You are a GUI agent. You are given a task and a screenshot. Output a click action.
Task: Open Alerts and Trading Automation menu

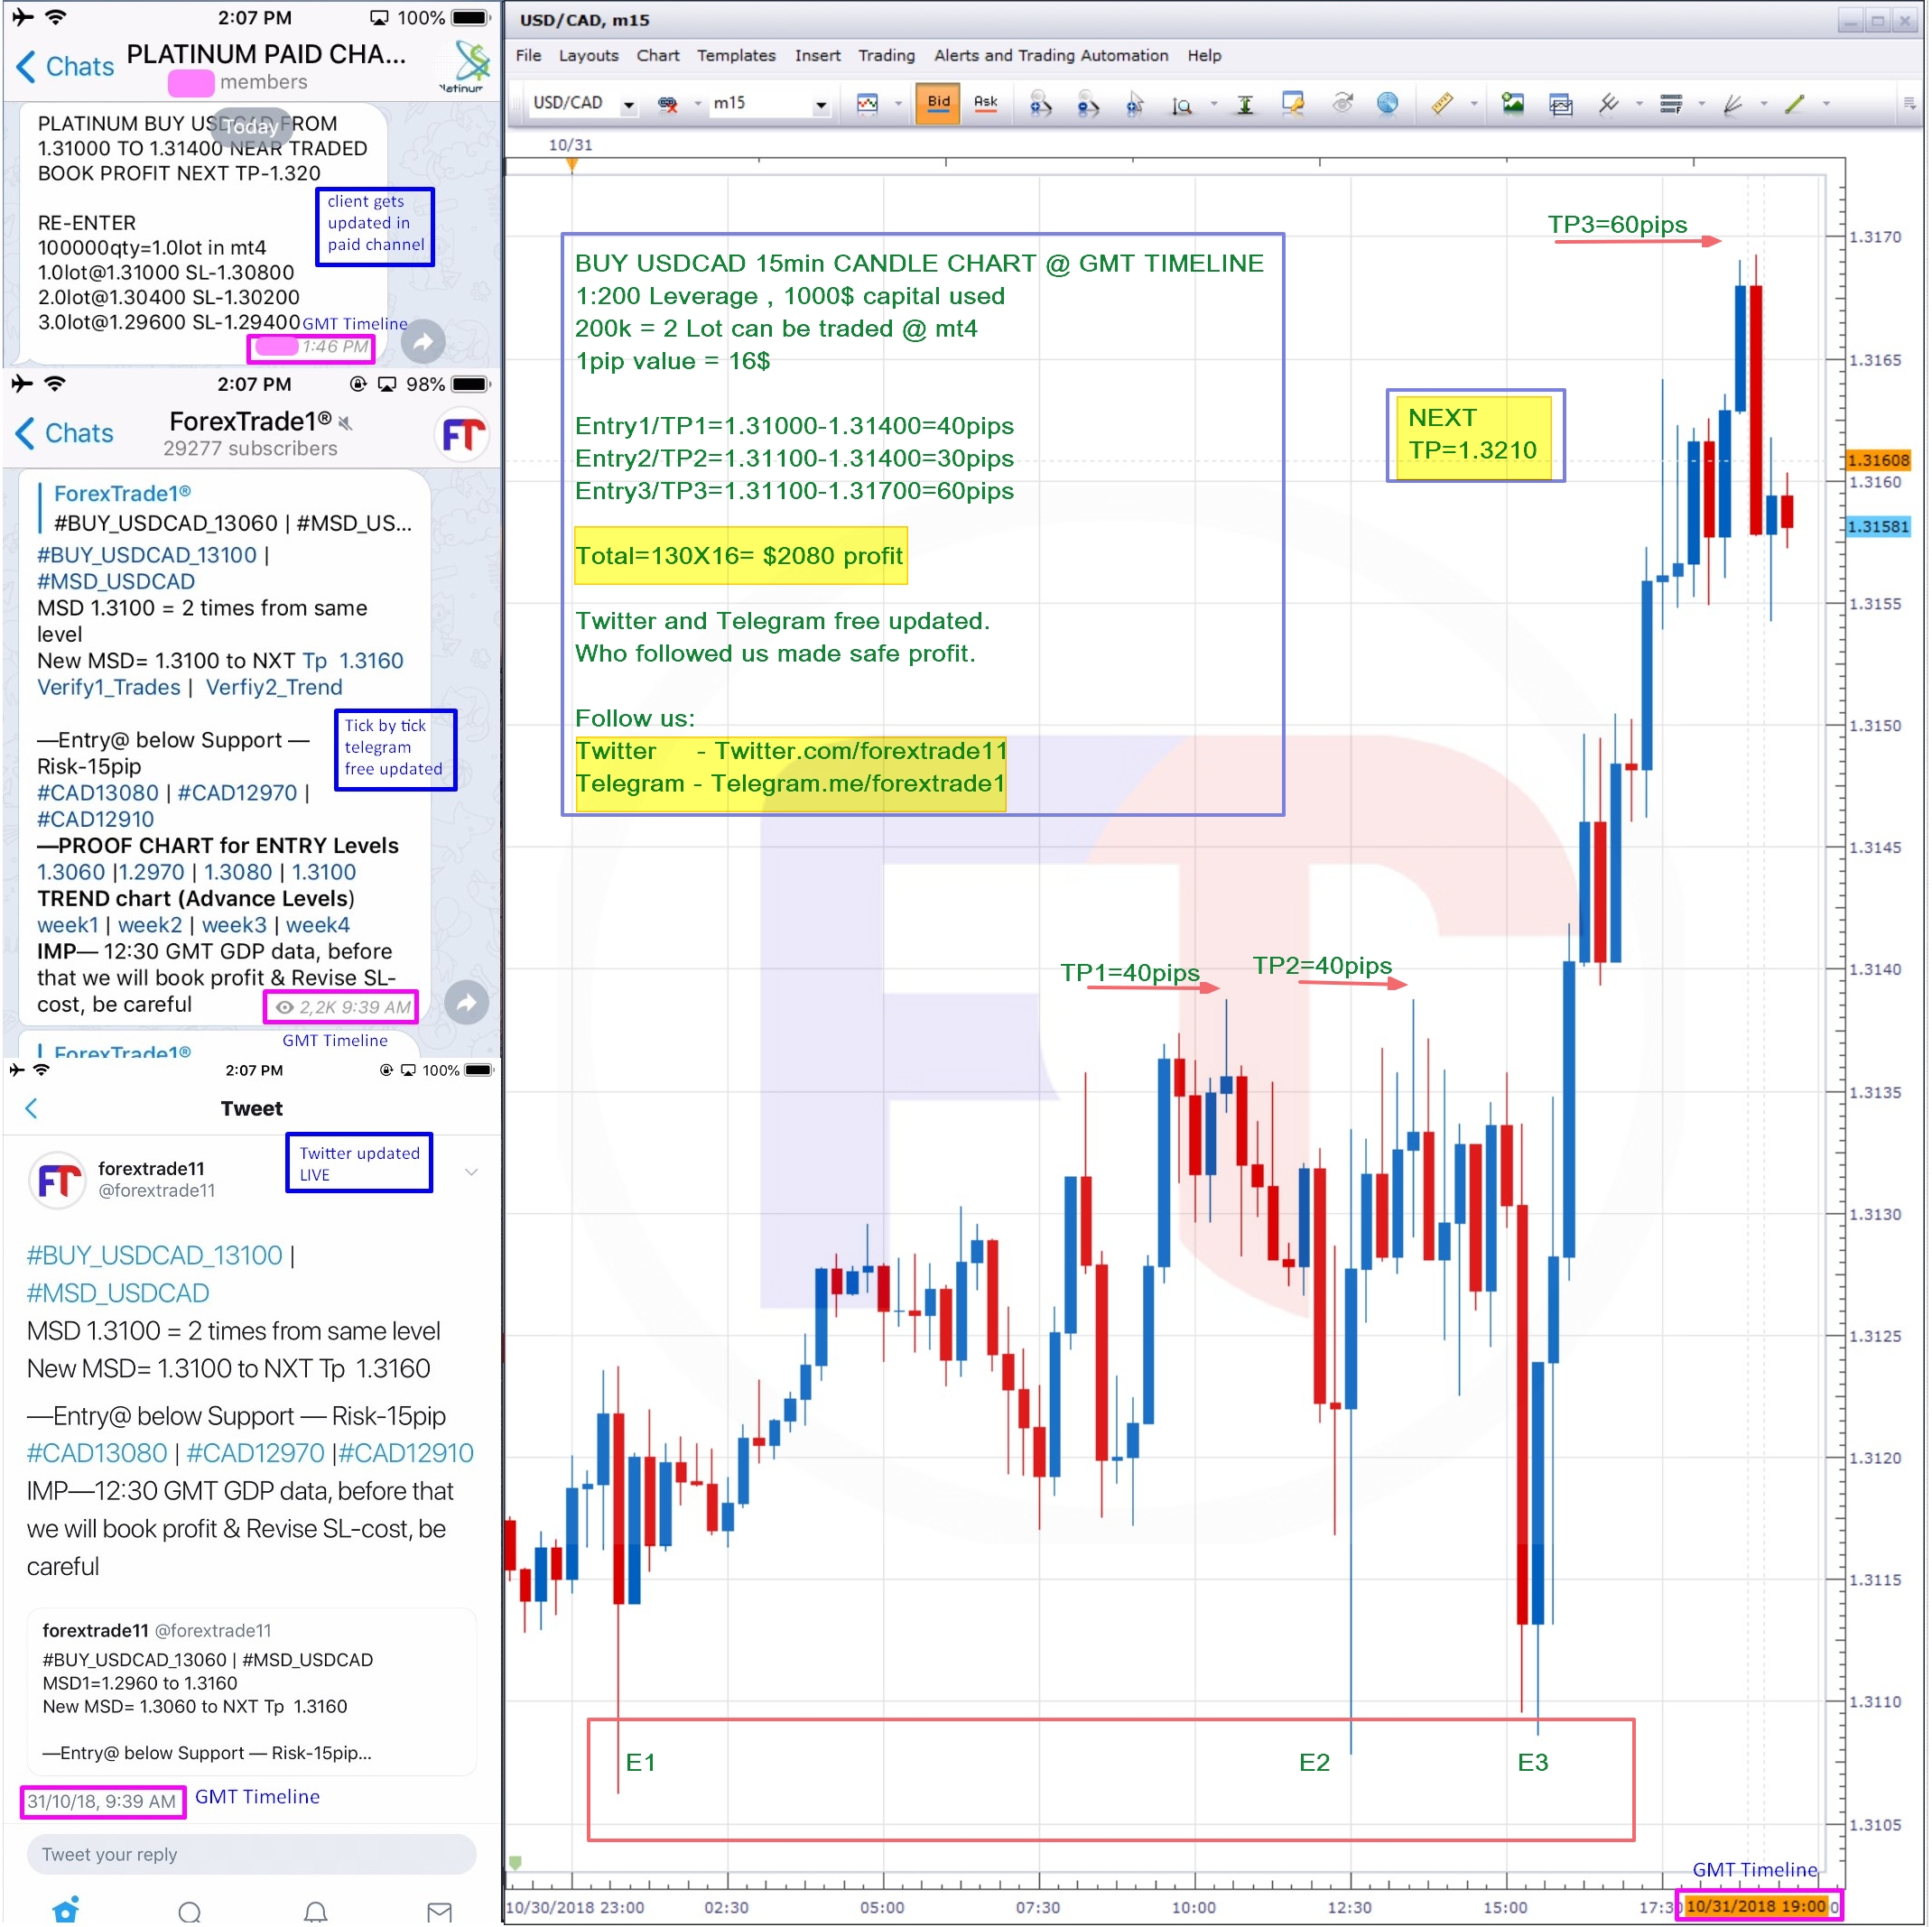(1050, 56)
